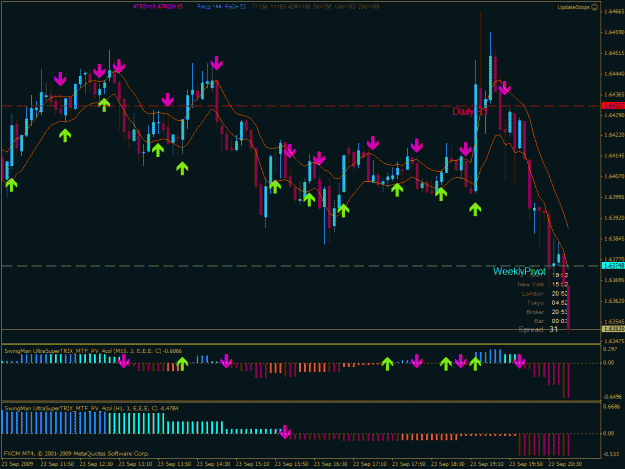Click the 23 Sep 16:30 time label
Image resolution: width=625 pixels, height=469 pixels.
click(330, 464)
